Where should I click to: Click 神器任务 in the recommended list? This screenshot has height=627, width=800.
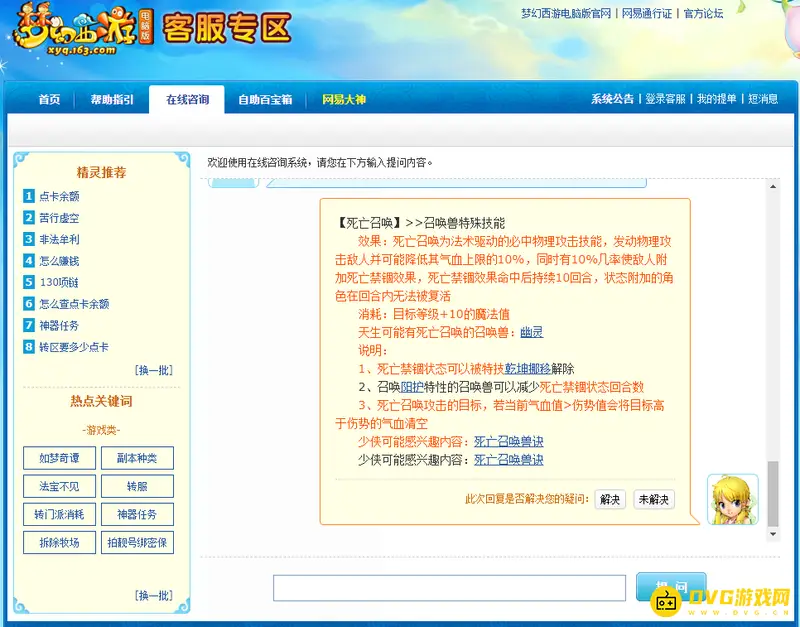[x=59, y=325]
